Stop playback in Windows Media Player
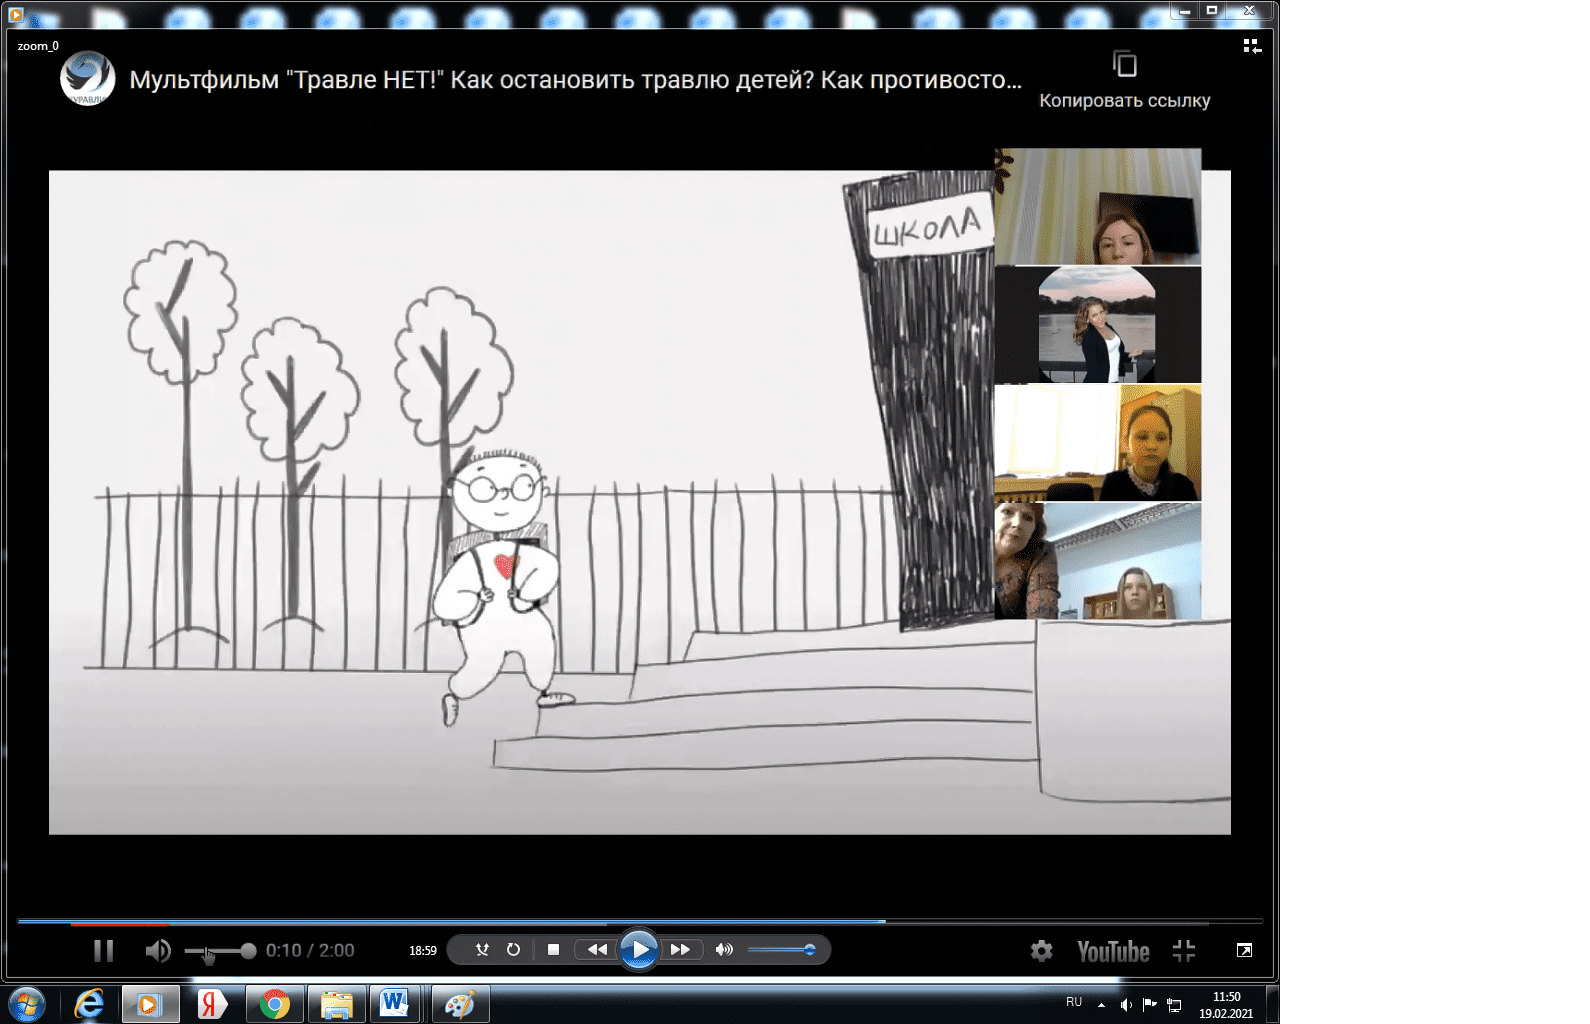The image size is (1590, 1024). 553,950
